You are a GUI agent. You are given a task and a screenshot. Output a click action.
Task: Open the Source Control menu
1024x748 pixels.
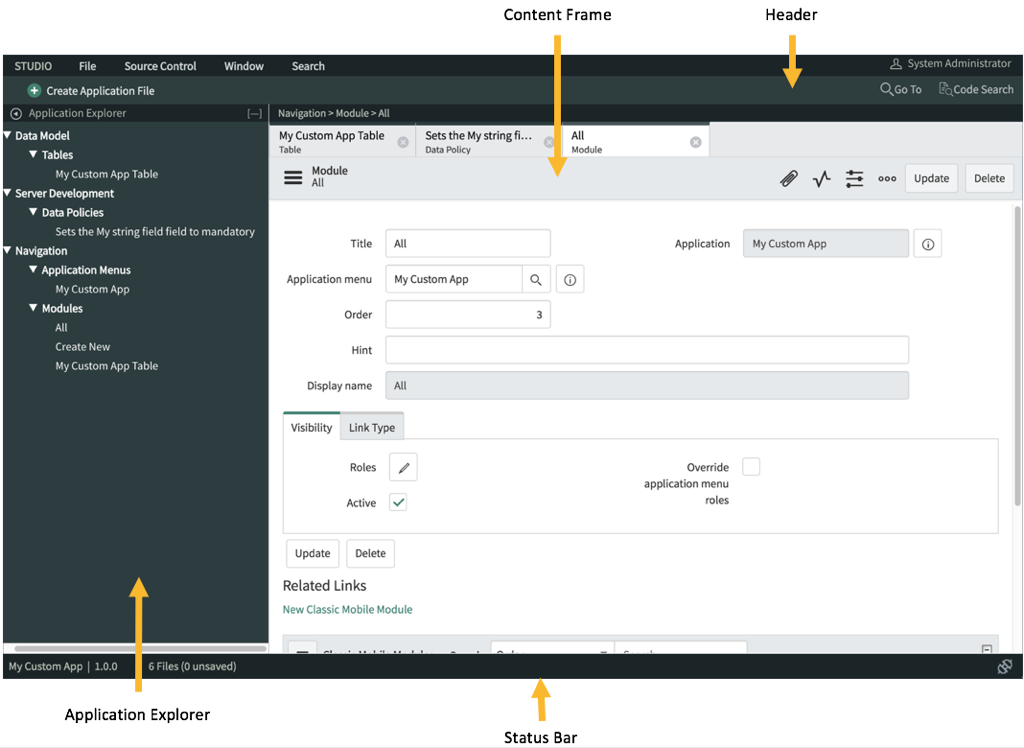point(159,66)
